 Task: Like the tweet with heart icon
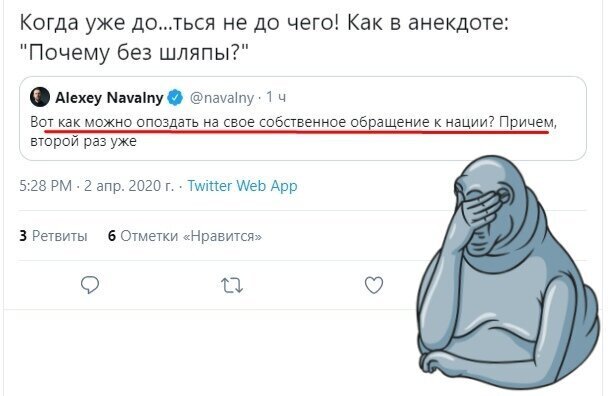pos(374,285)
